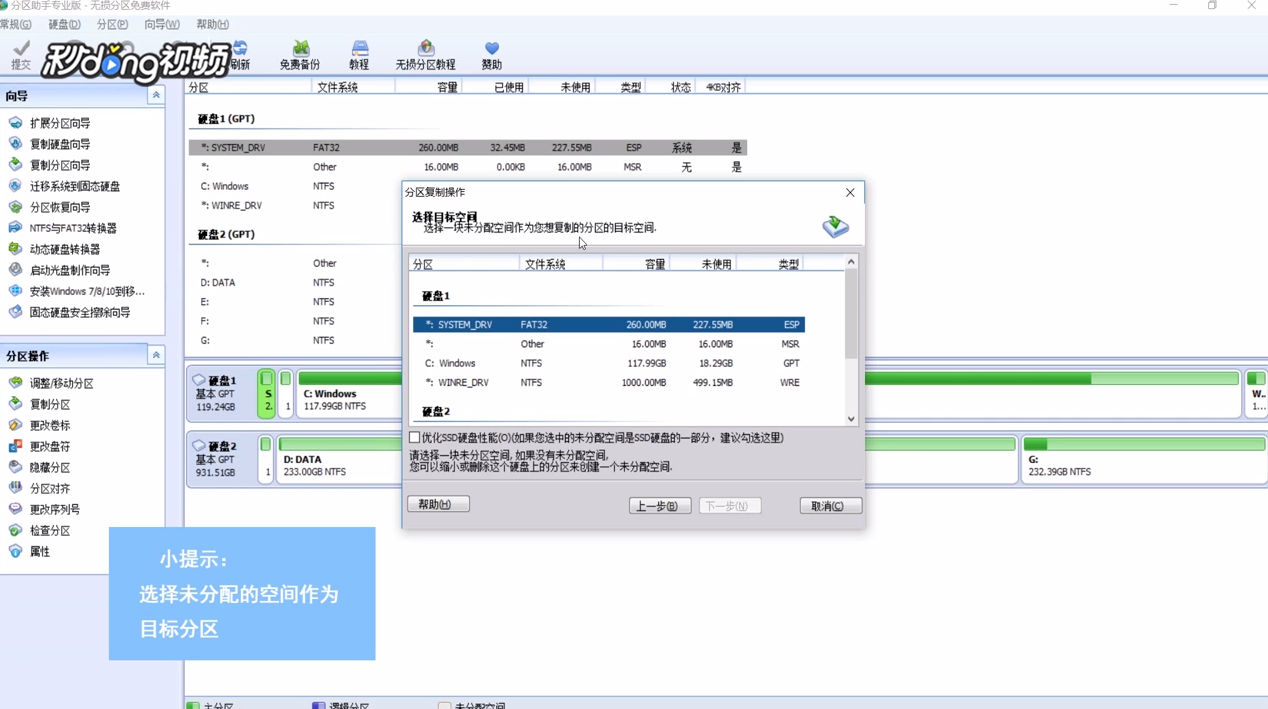Open the 分区恢复向导 wizard

[x=59, y=207]
